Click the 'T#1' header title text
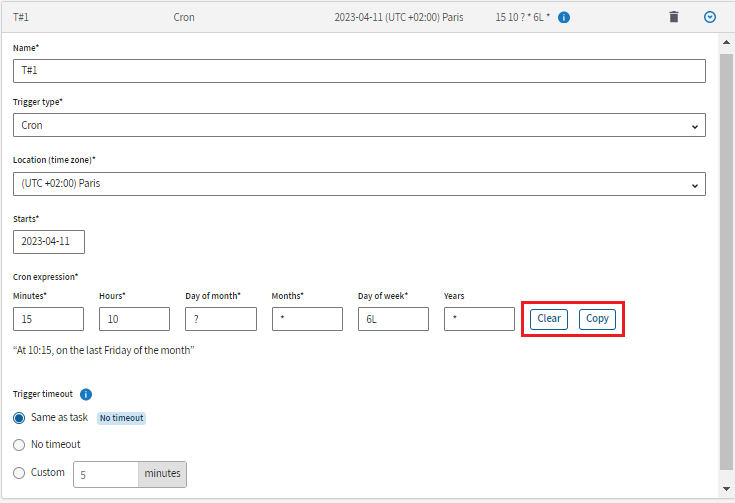Viewport: 735px width, 503px height. pos(21,17)
